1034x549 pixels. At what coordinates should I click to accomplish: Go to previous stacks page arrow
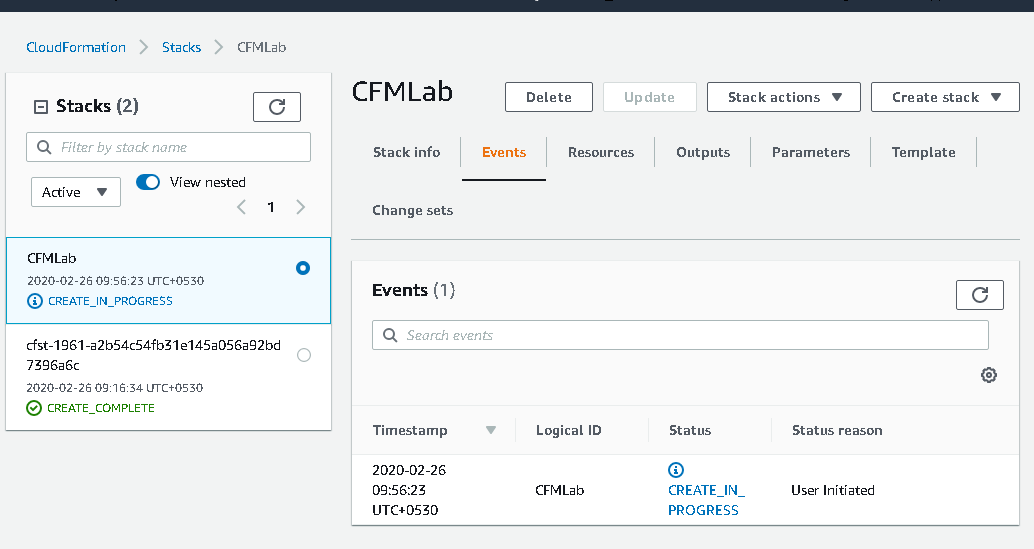tap(241, 207)
